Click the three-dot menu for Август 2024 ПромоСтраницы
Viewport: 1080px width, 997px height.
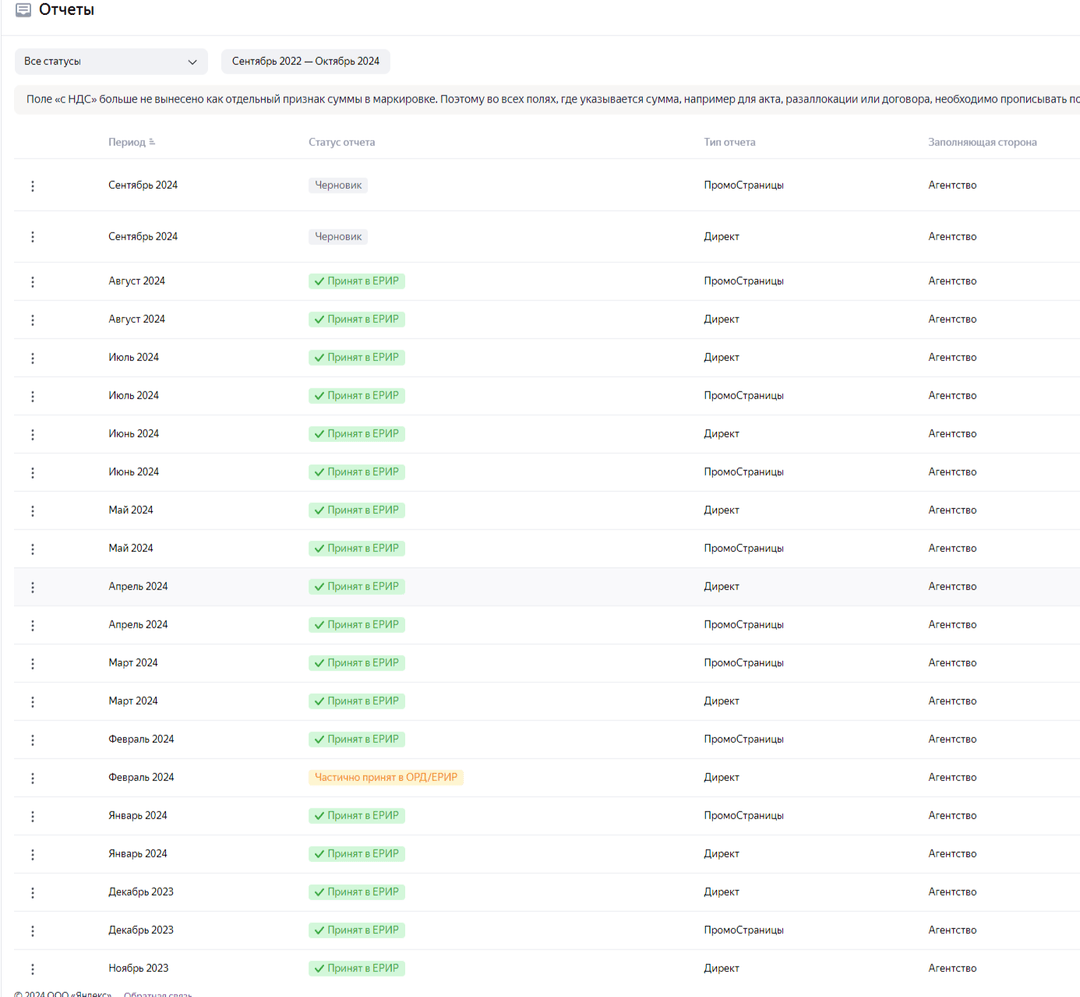32,282
